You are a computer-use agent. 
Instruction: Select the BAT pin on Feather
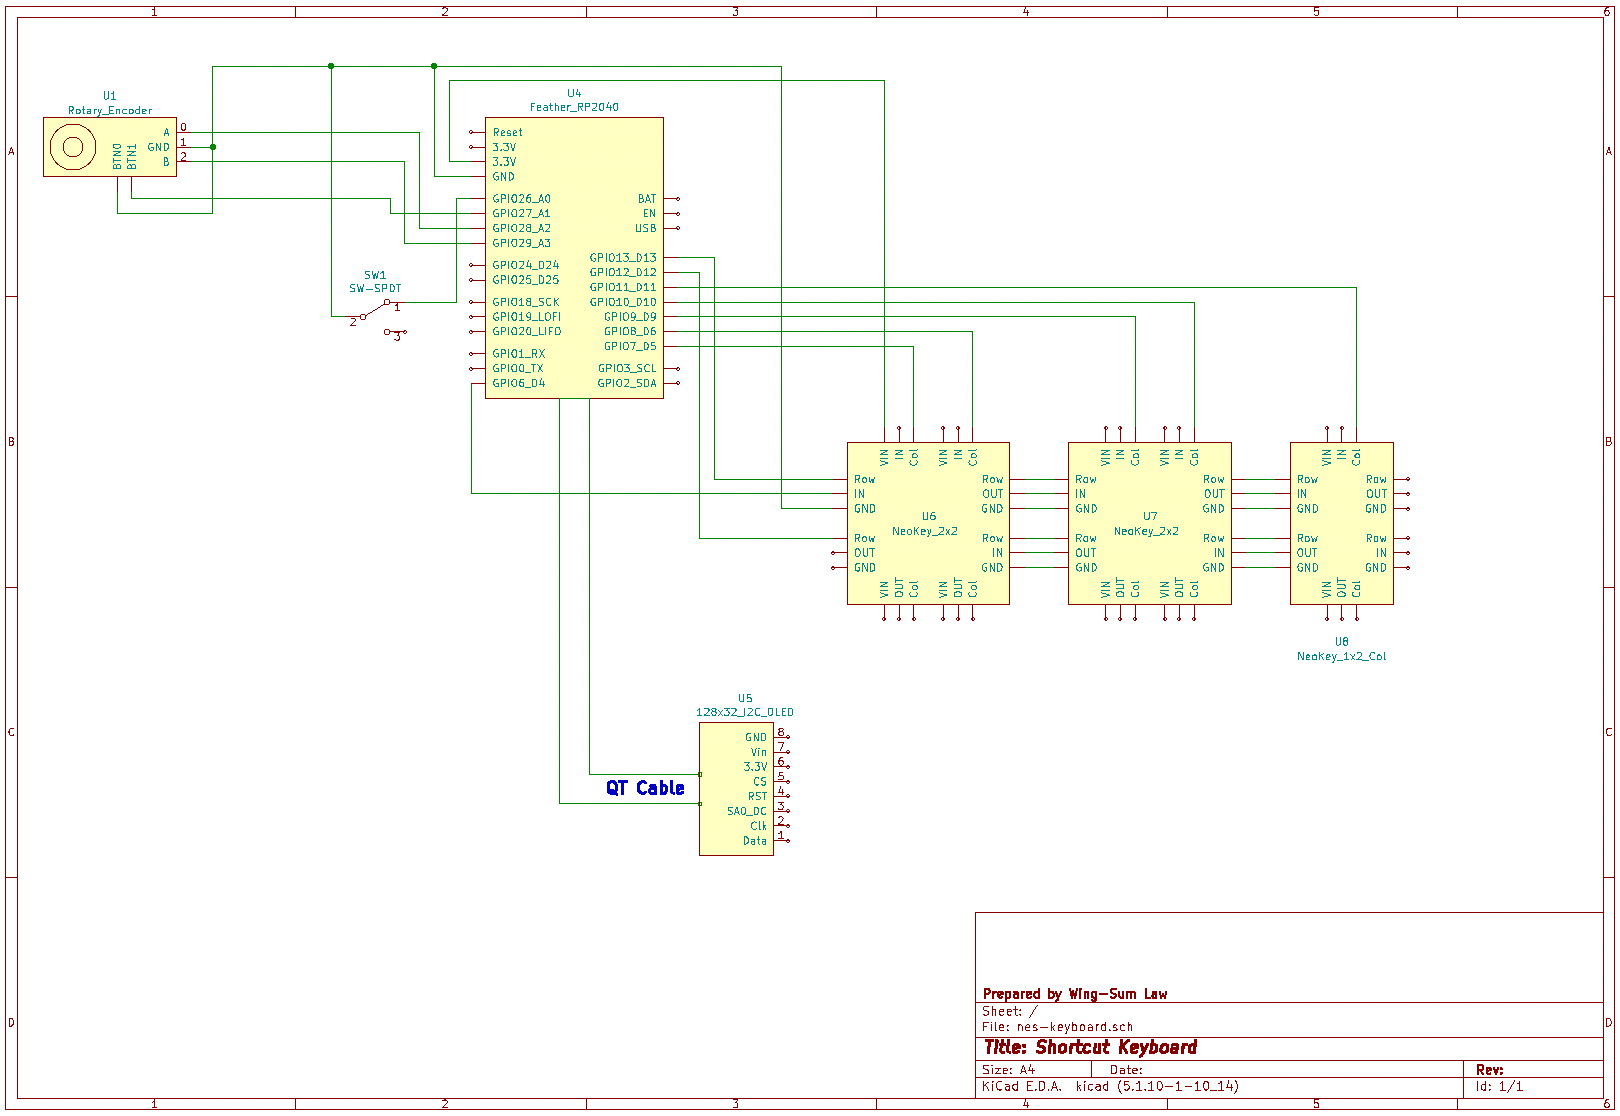[647, 199]
